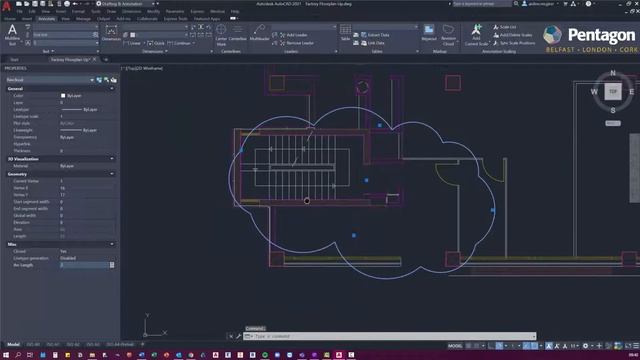This screenshot has width=640, height=360.
Task: Click the Multileader tool
Action: tap(260, 33)
